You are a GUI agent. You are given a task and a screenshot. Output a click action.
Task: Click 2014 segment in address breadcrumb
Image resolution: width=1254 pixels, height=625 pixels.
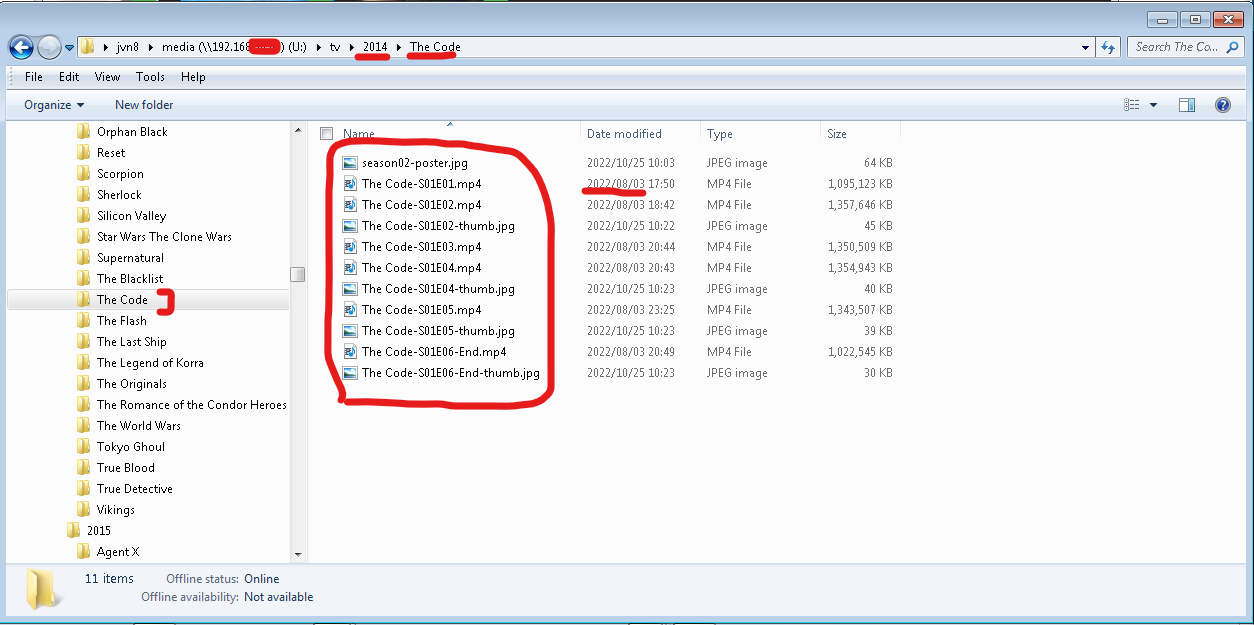[375, 47]
